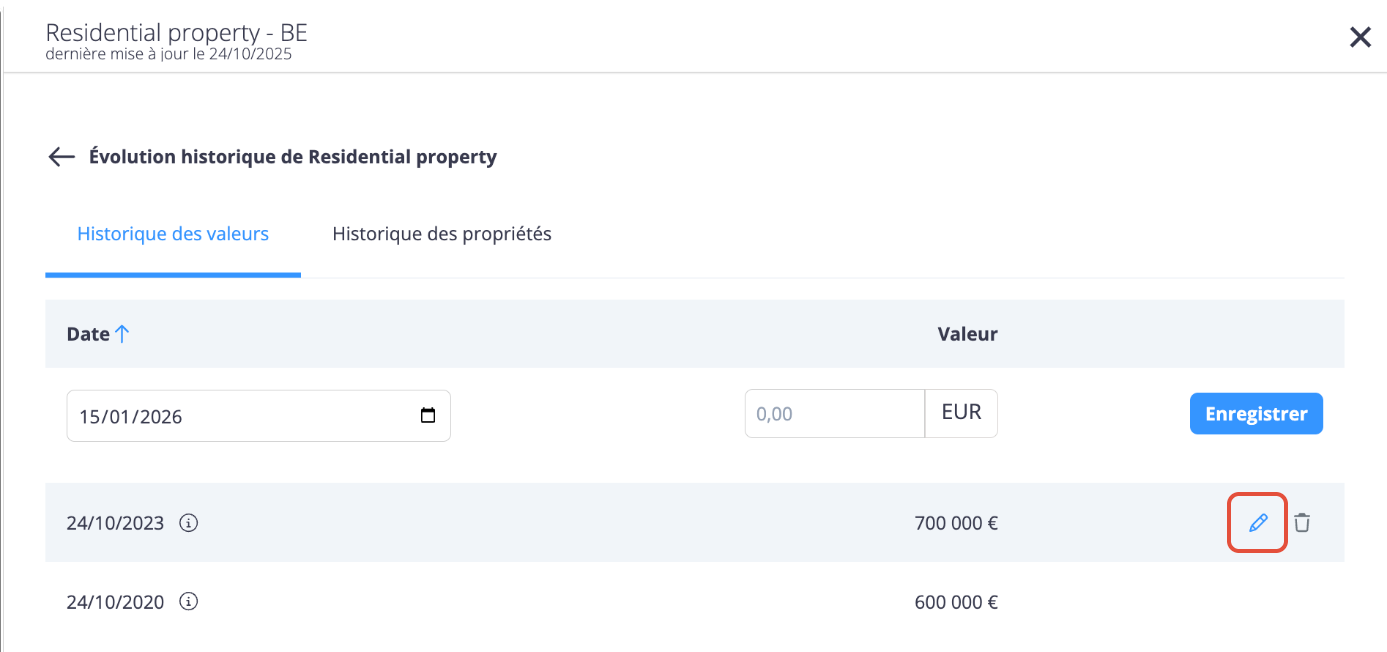
Task: Close the Residential property panel
Action: [1360, 38]
